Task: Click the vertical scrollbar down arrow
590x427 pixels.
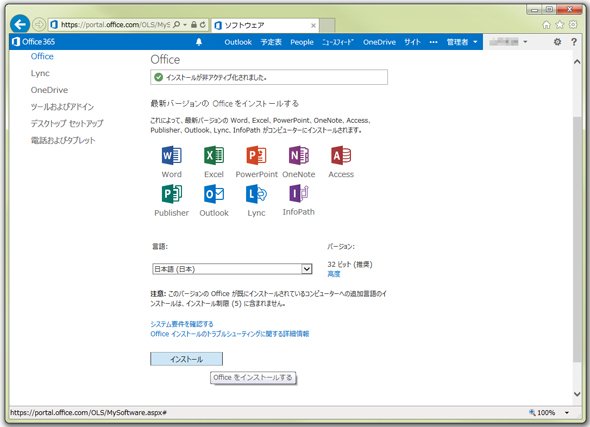Action: (x=577, y=394)
